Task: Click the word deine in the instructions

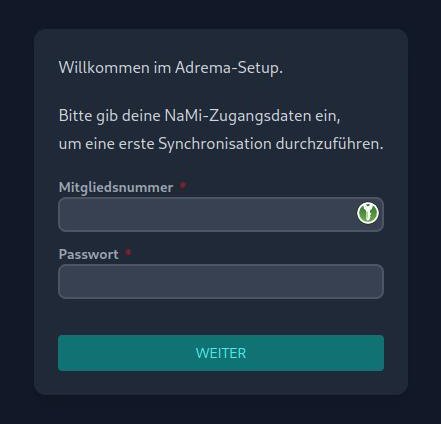Action: (x=141, y=116)
